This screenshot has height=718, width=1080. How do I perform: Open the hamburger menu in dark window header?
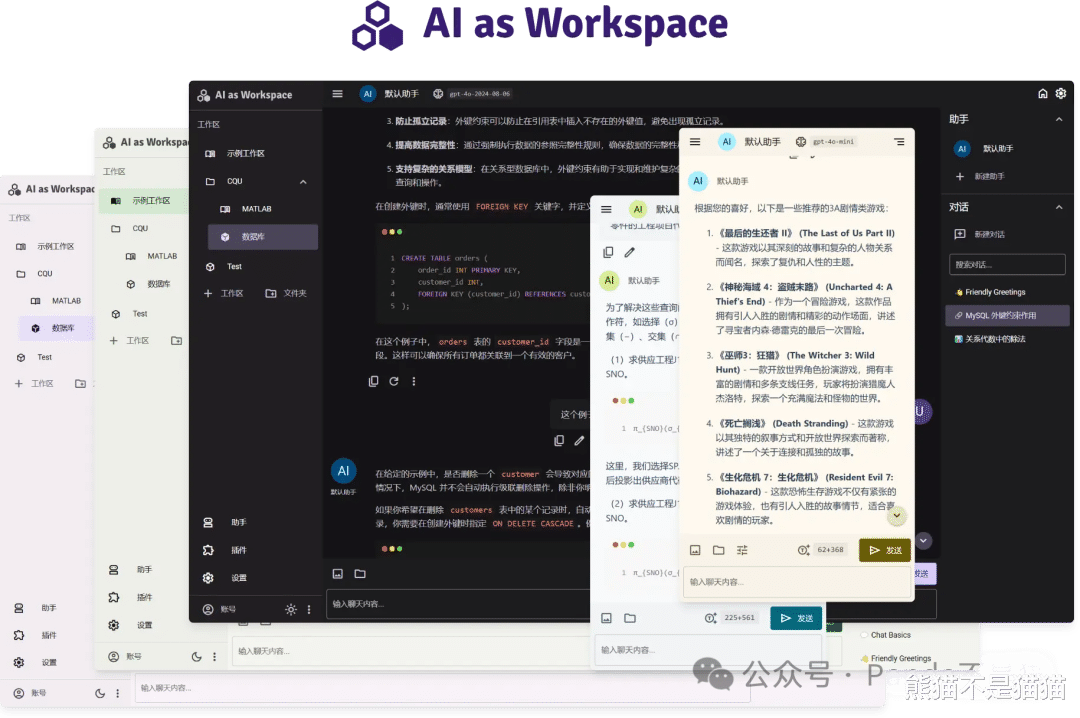338,94
